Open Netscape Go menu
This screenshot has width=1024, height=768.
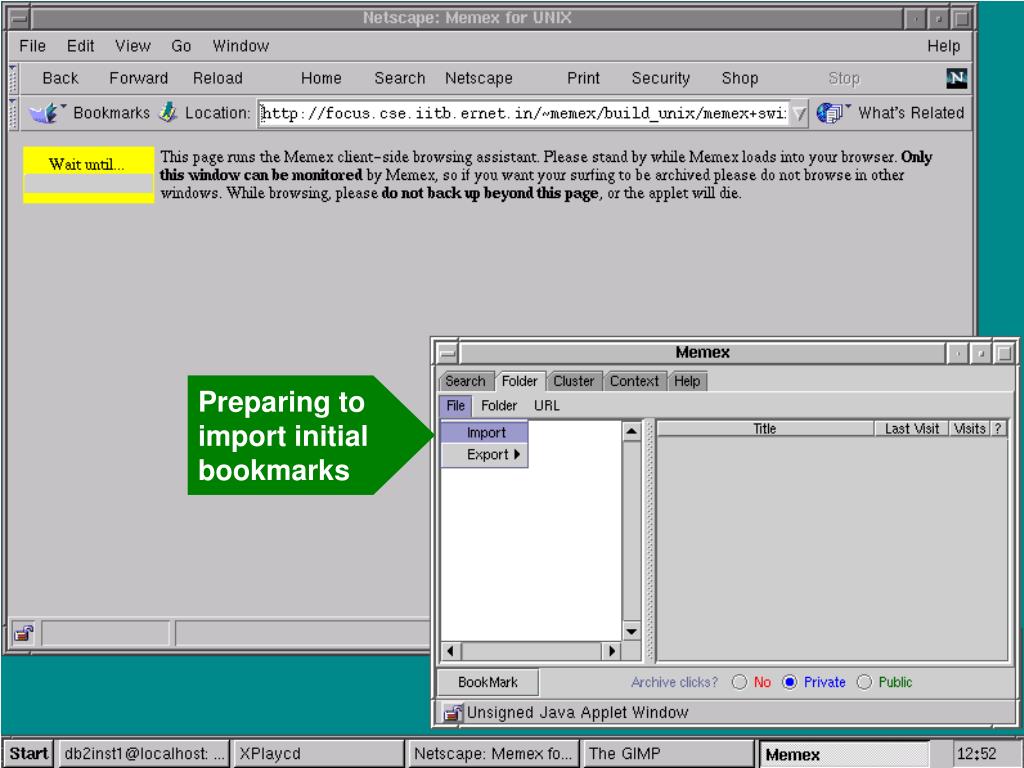pyautogui.click(x=181, y=46)
